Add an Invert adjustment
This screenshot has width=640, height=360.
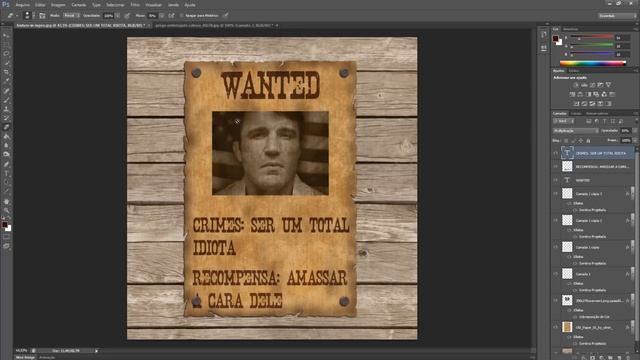pos(576,104)
